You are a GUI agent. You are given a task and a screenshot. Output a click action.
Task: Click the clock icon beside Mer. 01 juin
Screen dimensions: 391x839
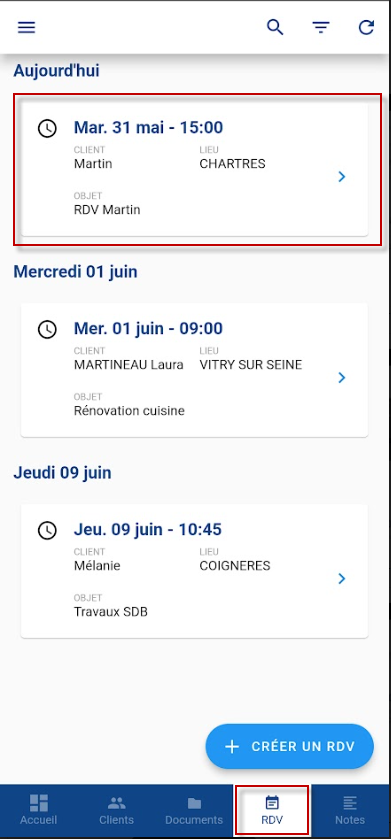47,329
